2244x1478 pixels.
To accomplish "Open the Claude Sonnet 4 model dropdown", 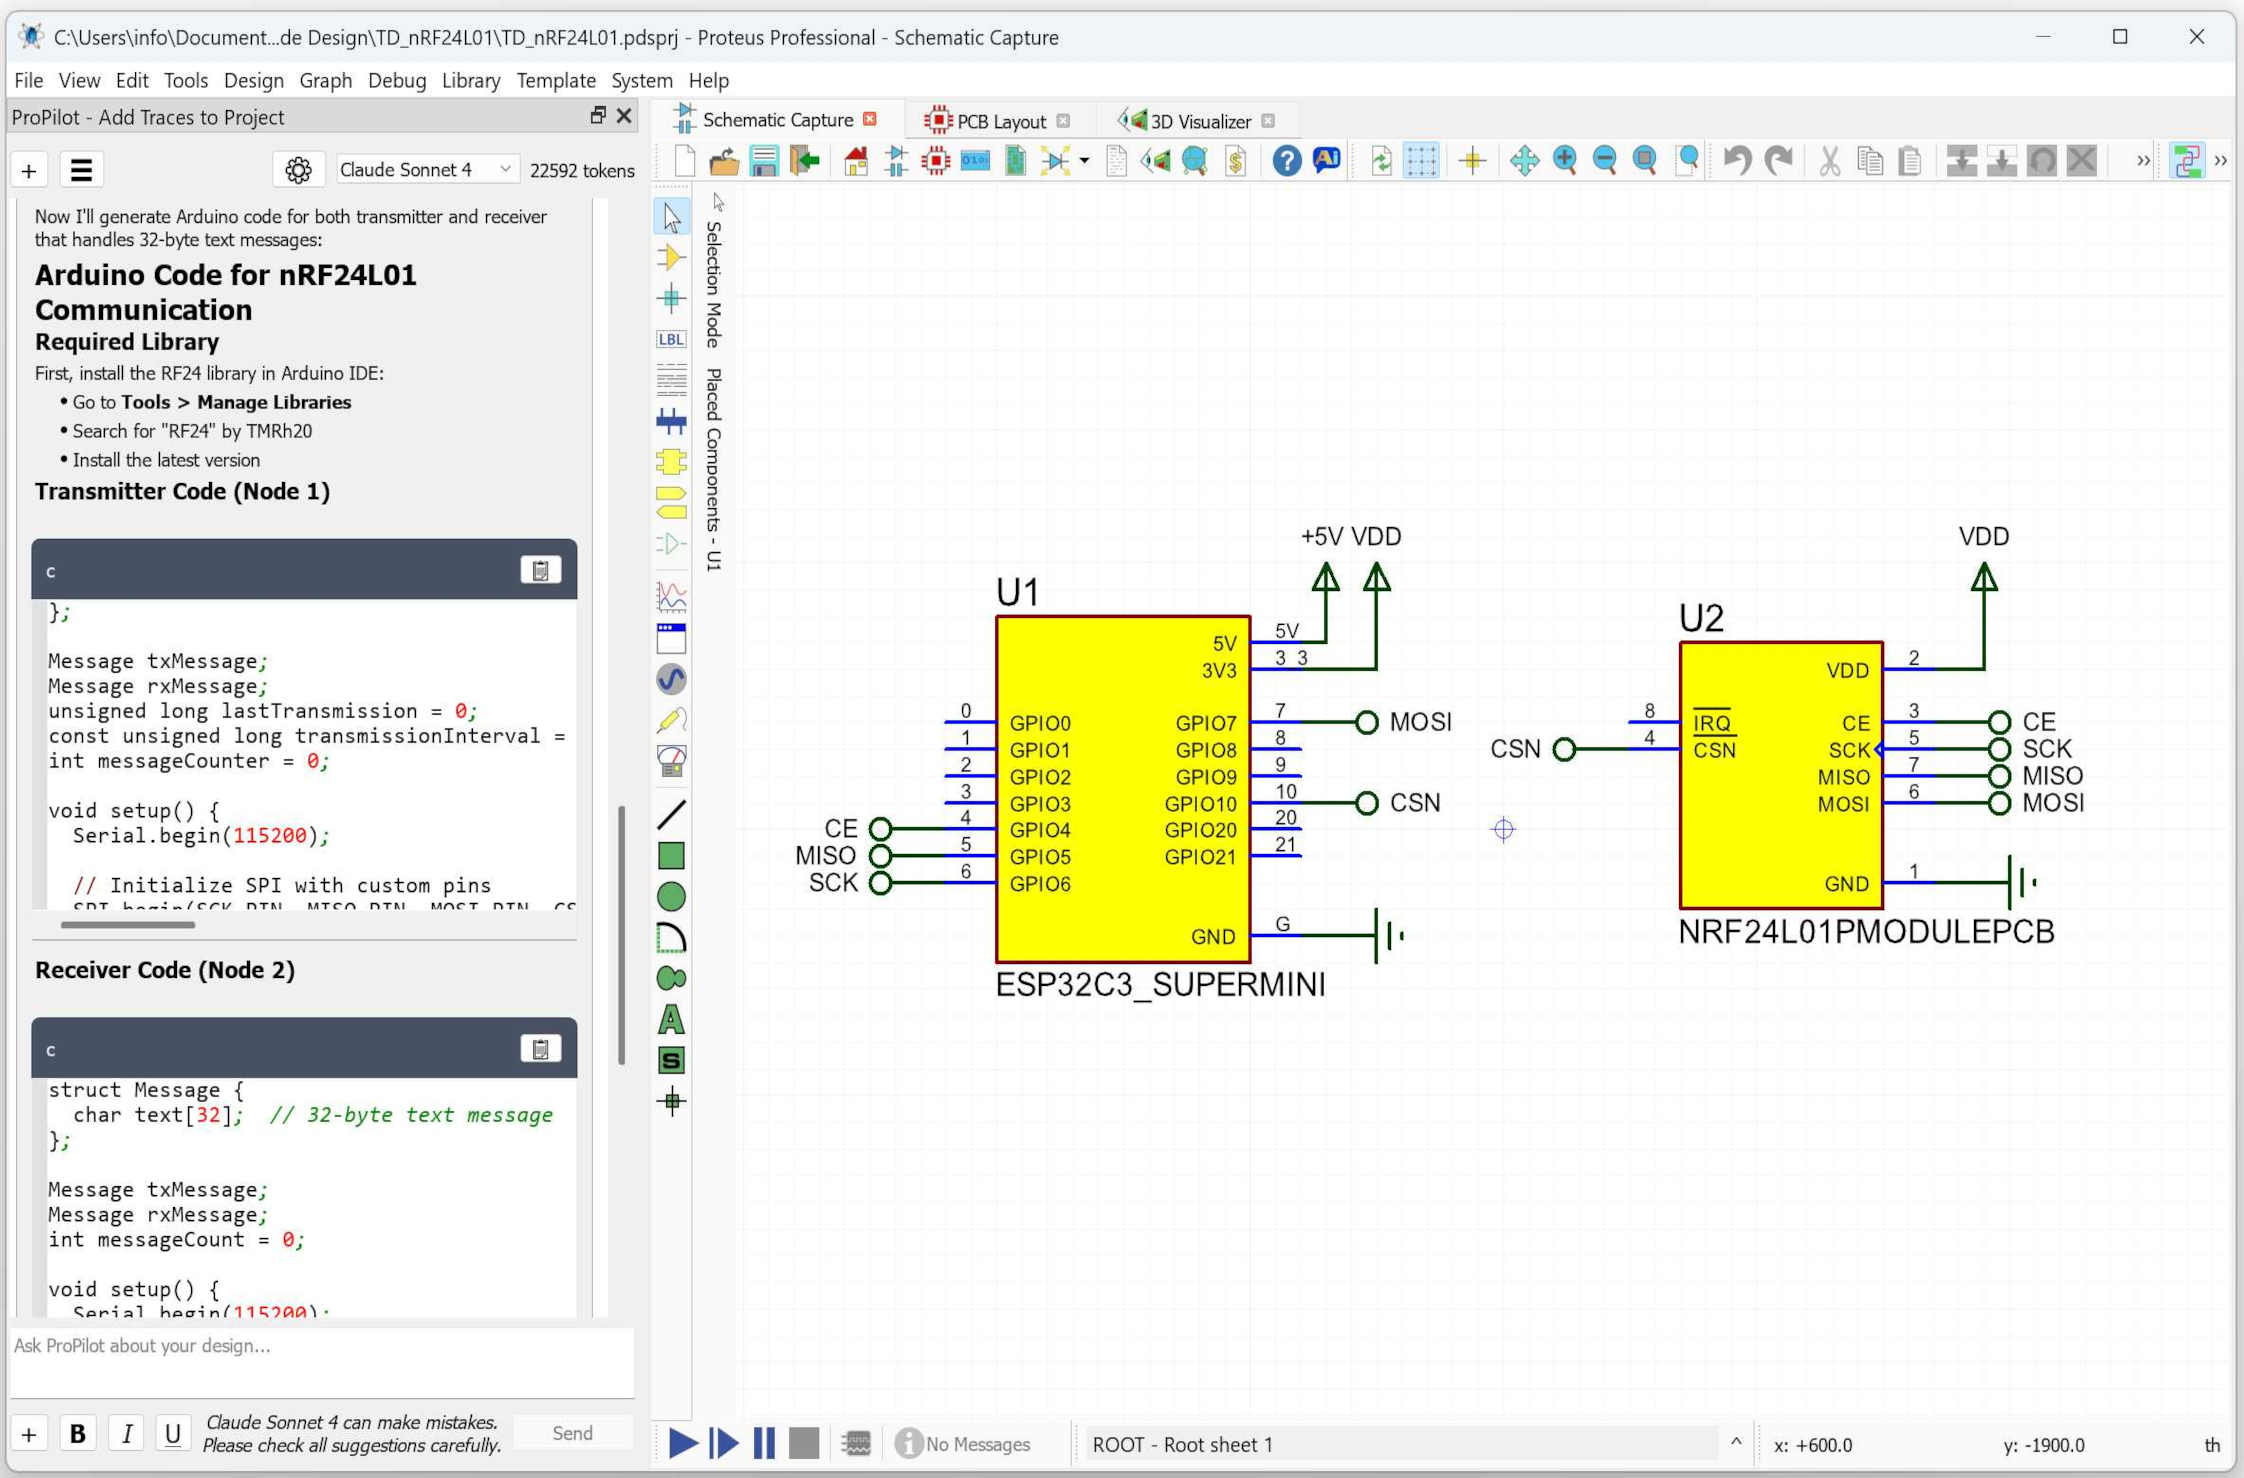I will tap(425, 170).
